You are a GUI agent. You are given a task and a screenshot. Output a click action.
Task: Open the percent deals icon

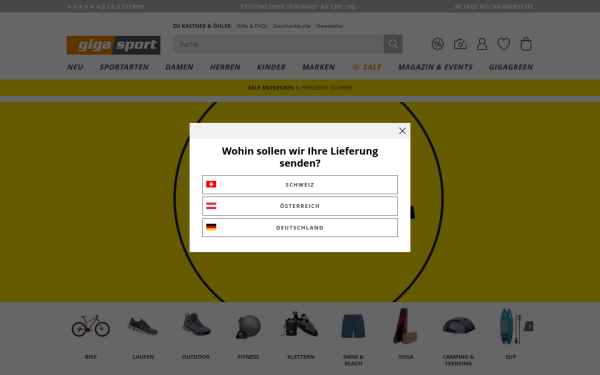coord(437,44)
